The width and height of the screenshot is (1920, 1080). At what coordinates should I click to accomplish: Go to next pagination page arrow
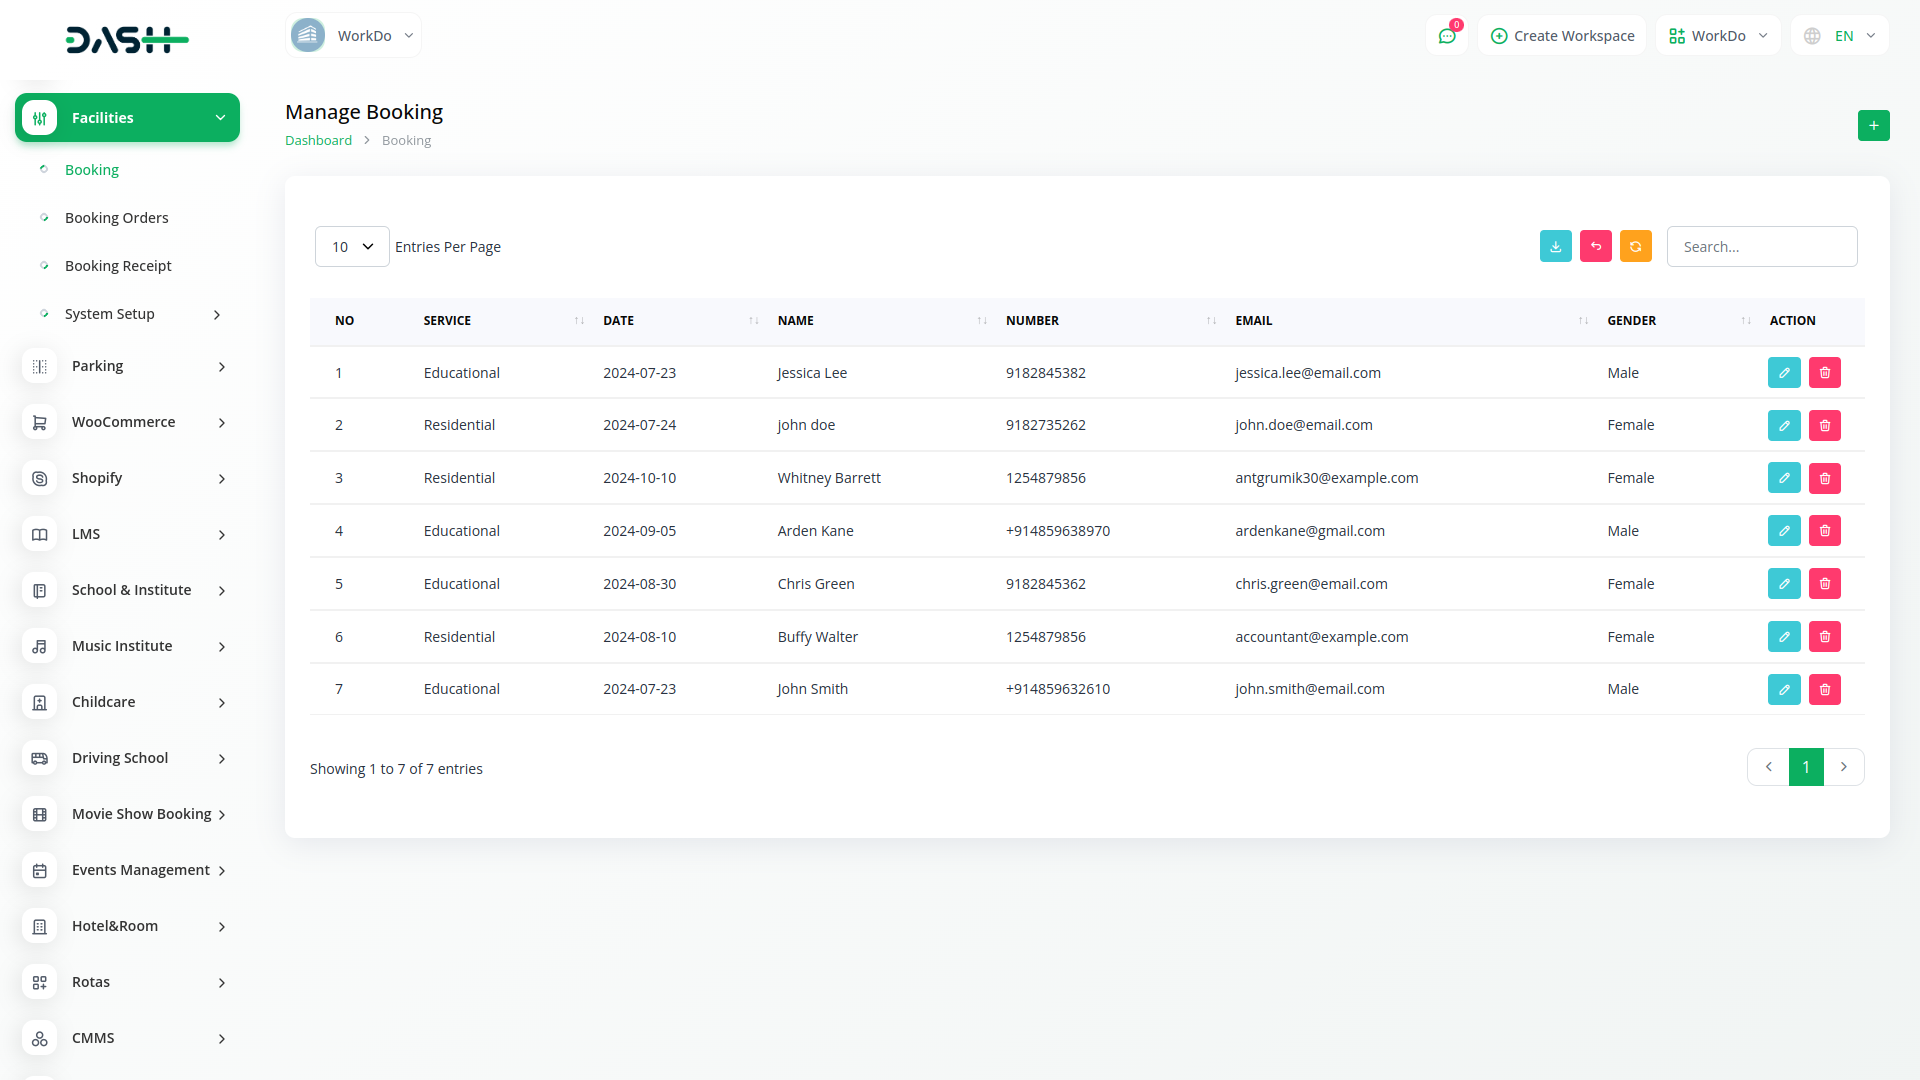[1844, 767]
